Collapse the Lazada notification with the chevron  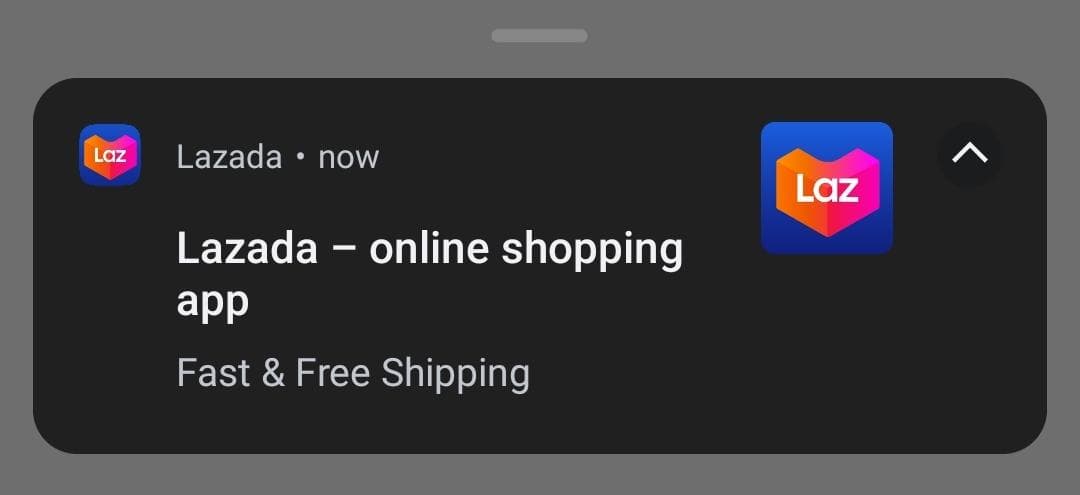click(969, 155)
